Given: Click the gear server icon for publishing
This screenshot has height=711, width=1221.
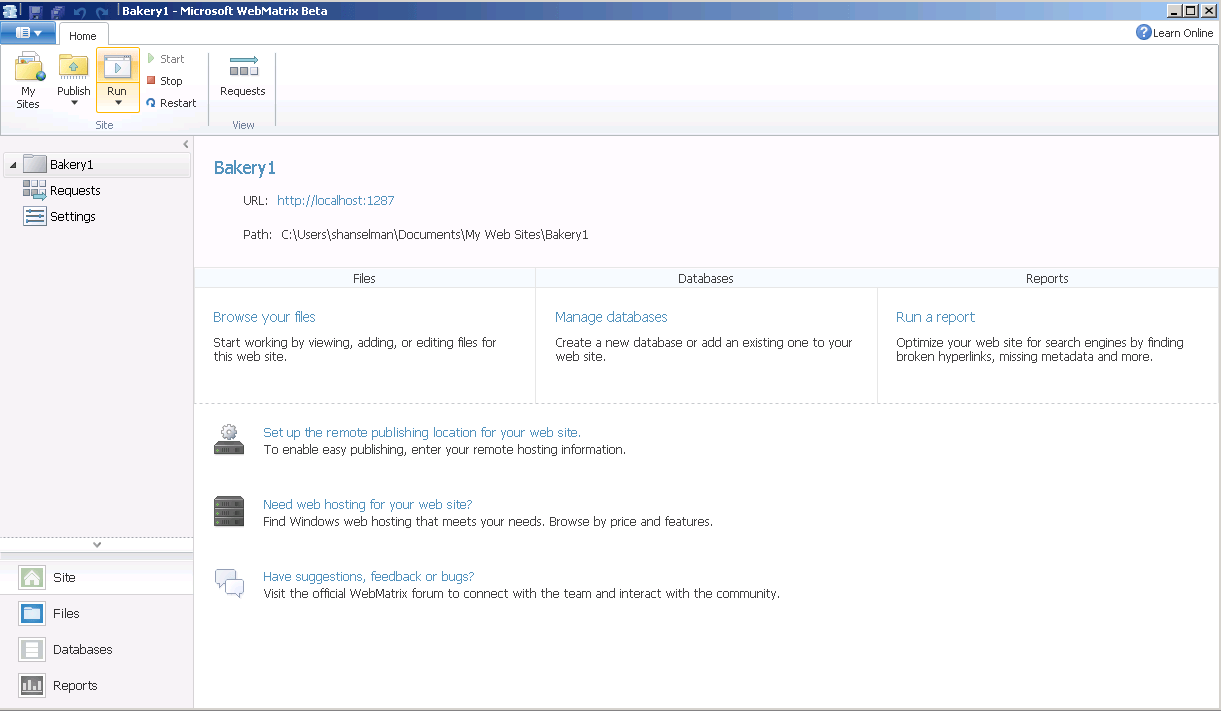Looking at the screenshot, I should 229,439.
